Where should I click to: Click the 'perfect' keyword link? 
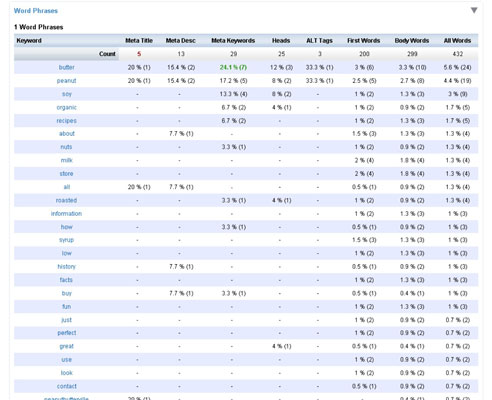(x=67, y=333)
